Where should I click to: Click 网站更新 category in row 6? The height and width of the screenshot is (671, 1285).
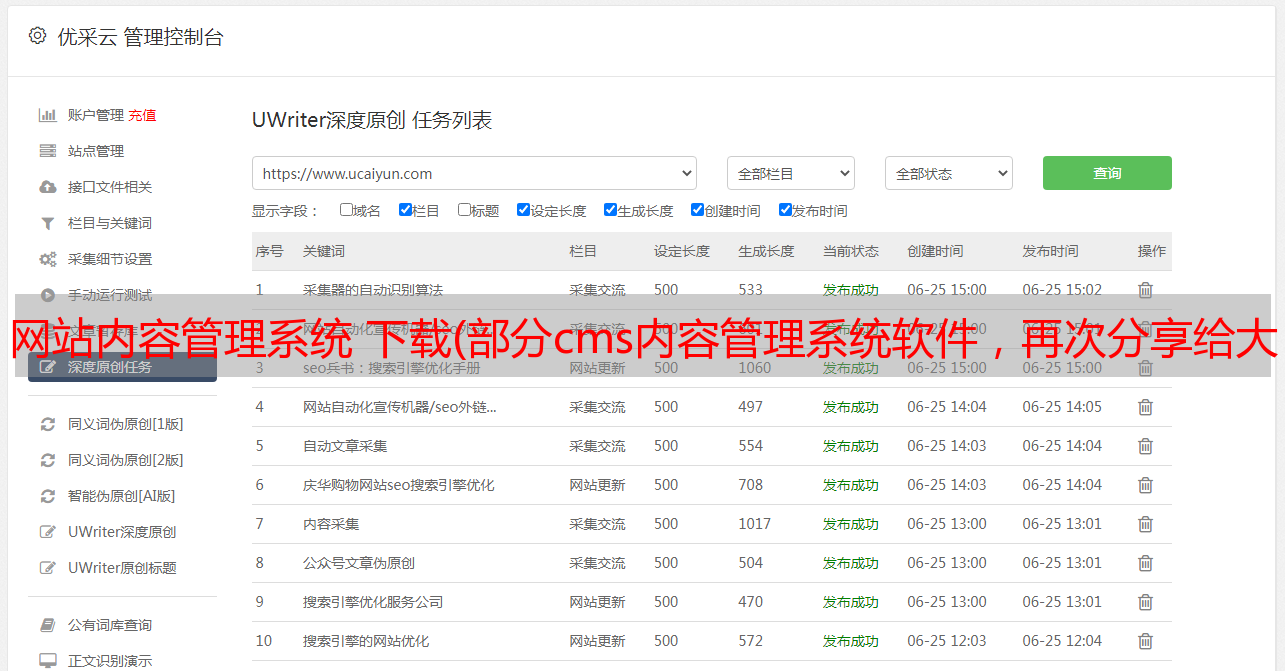597,485
